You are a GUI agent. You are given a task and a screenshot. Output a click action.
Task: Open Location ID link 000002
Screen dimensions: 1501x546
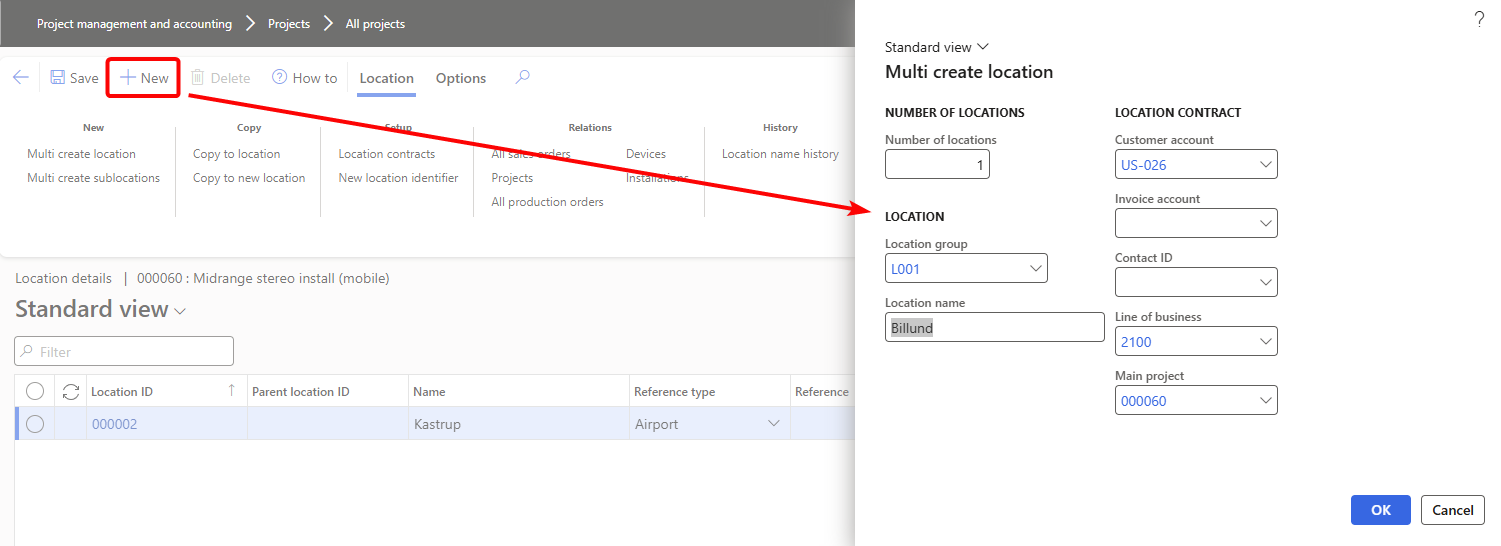tap(114, 424)
